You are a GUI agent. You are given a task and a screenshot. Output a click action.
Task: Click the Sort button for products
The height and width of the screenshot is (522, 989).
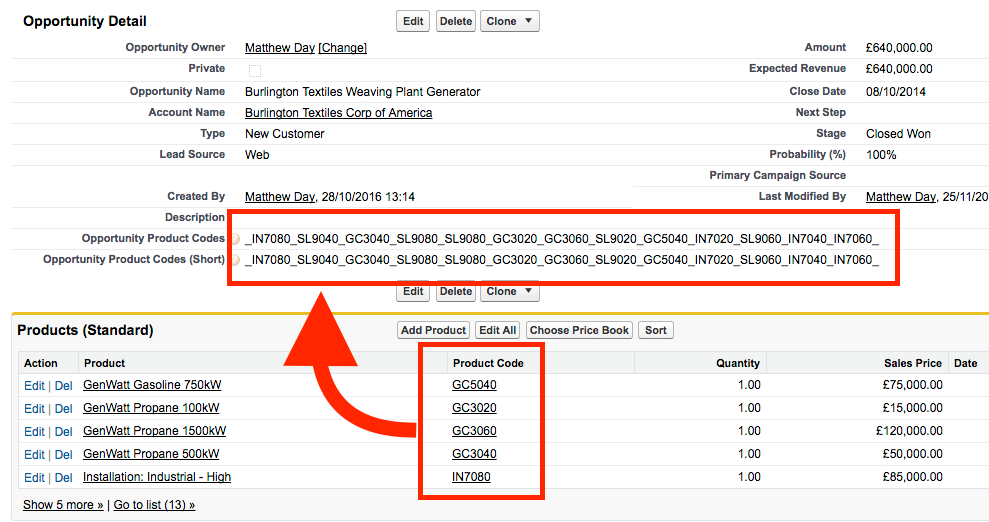[656, 330]
